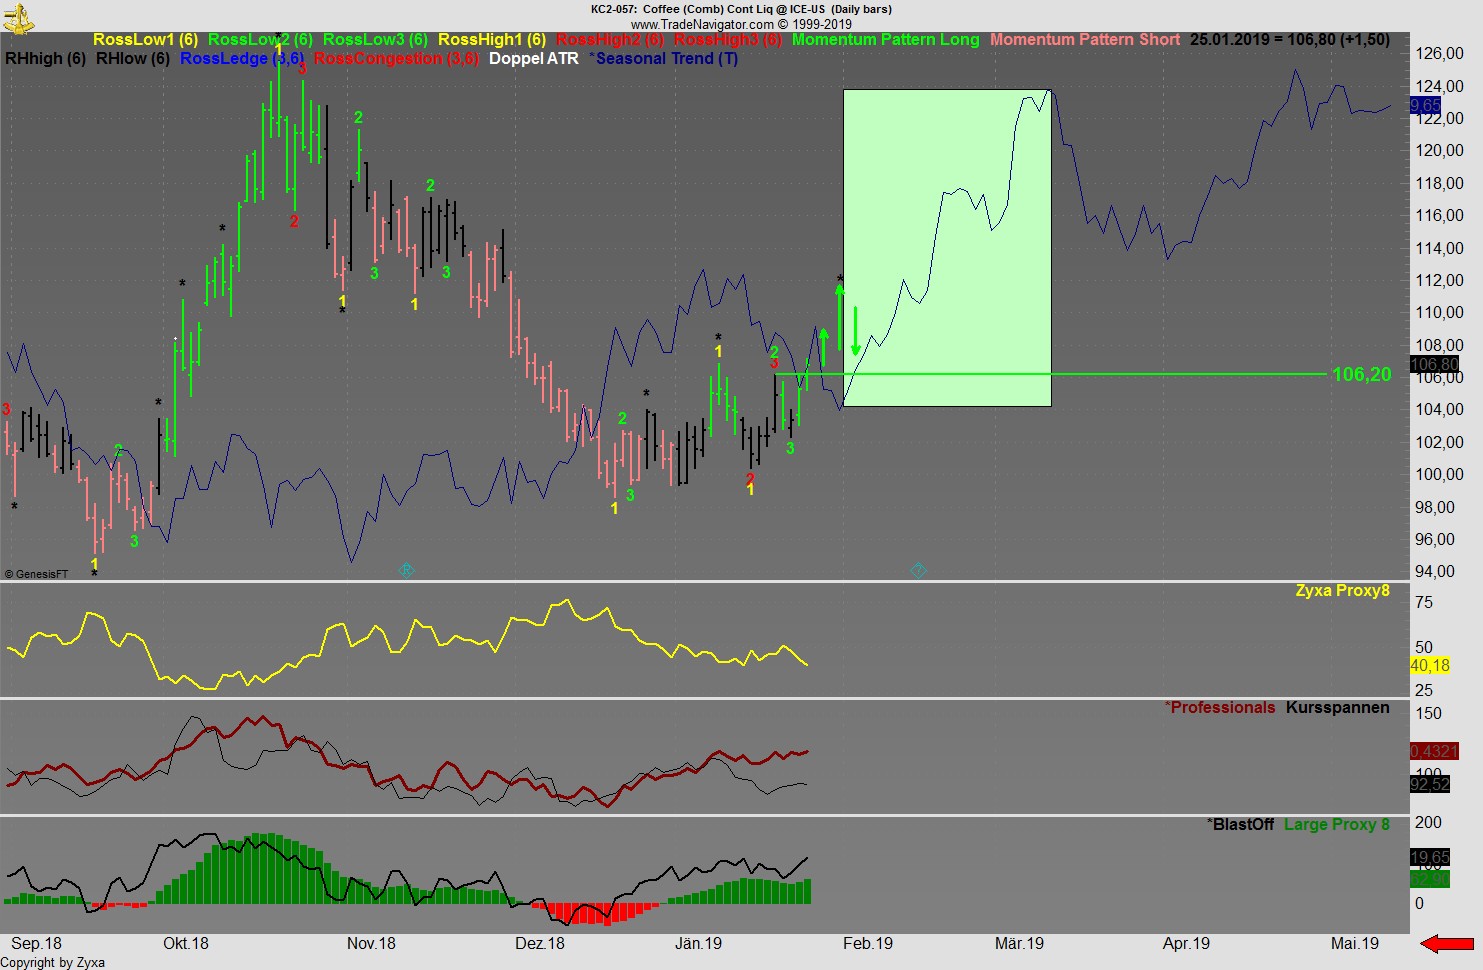Click the Momentum Pattern Short label
Viewport: 1483px width, 970px height.
[1085, 40]
